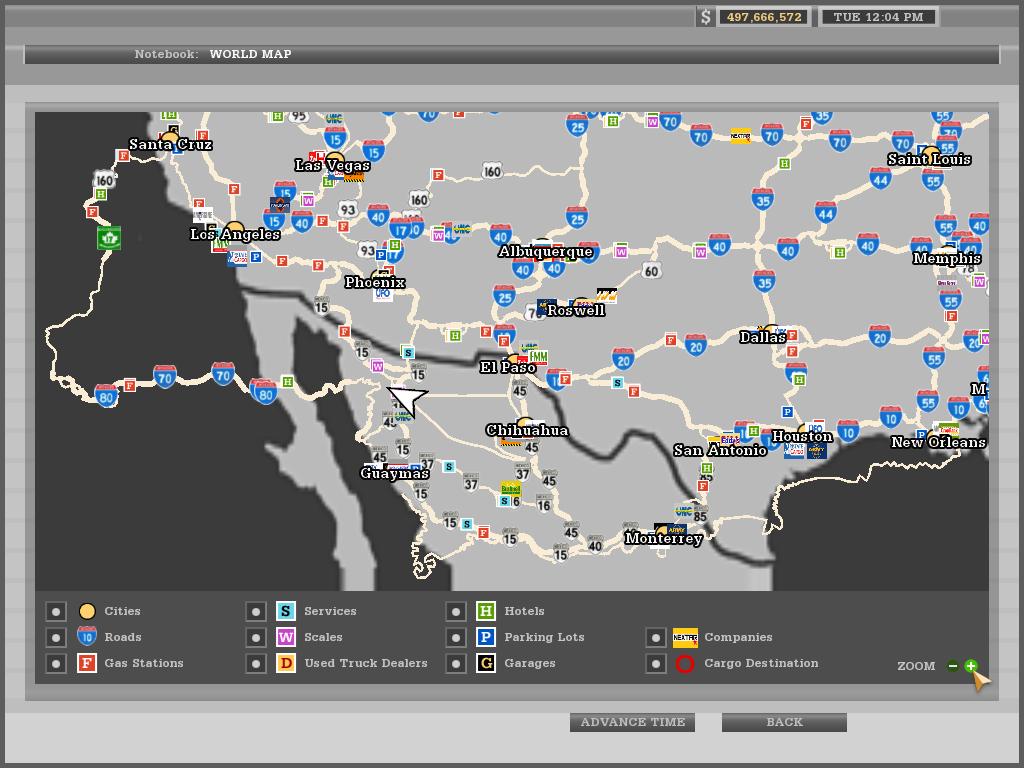The width and height of the screenshot is (1024, 768).
Task: Click the Nextar company logo on the map
Action: tap(741, 136)
